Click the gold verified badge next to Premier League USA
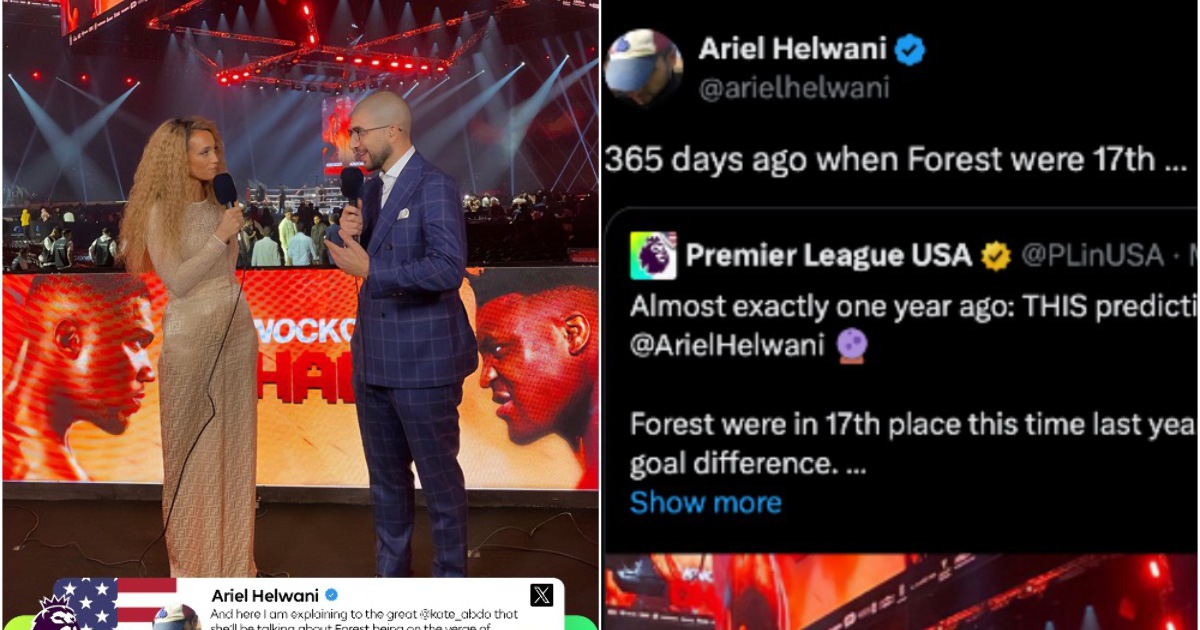The width and height of the screenshot is (1200, 630). [995, 257]
